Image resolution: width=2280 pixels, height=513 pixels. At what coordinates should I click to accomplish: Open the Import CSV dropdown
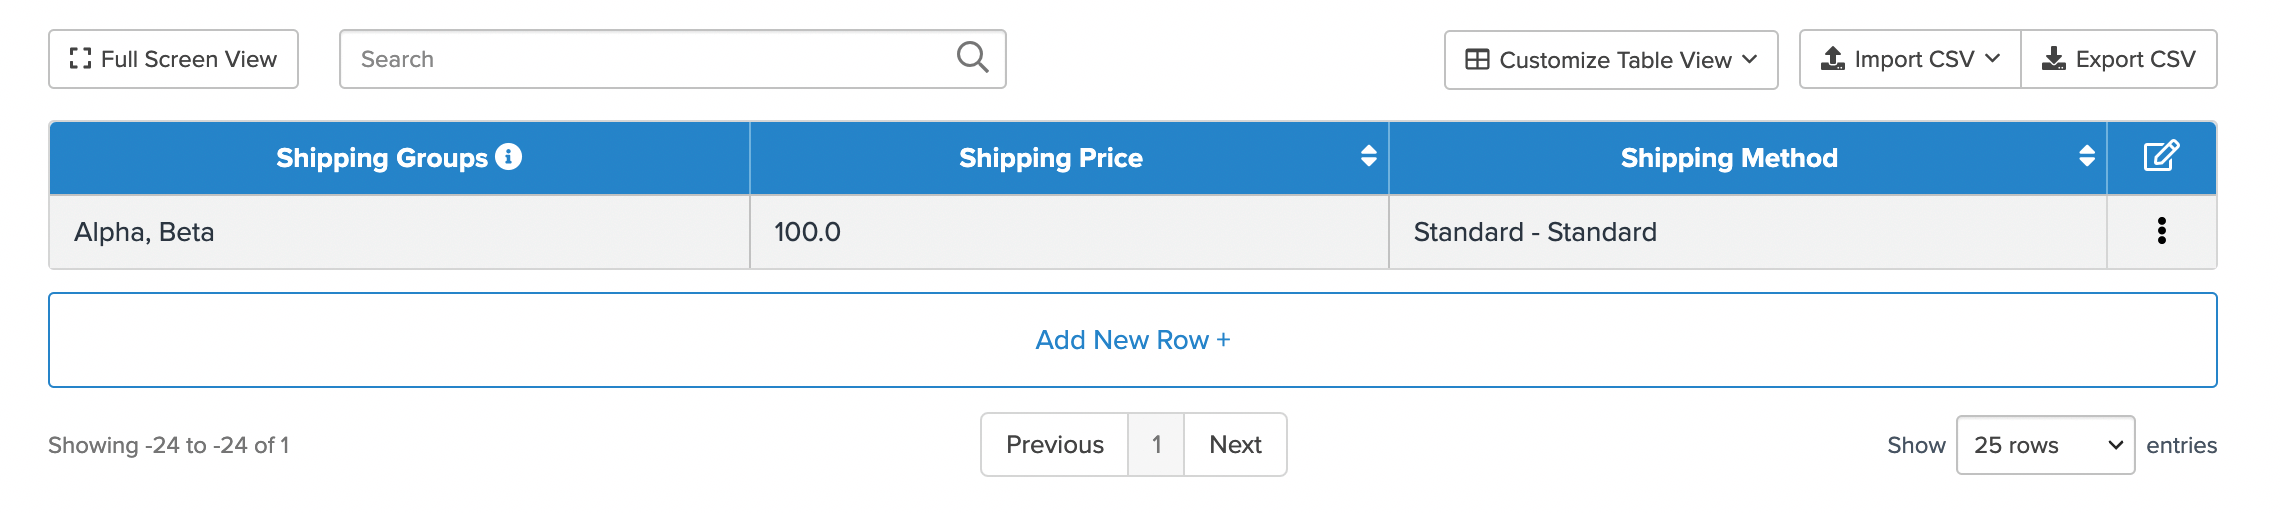point(1909,60)
